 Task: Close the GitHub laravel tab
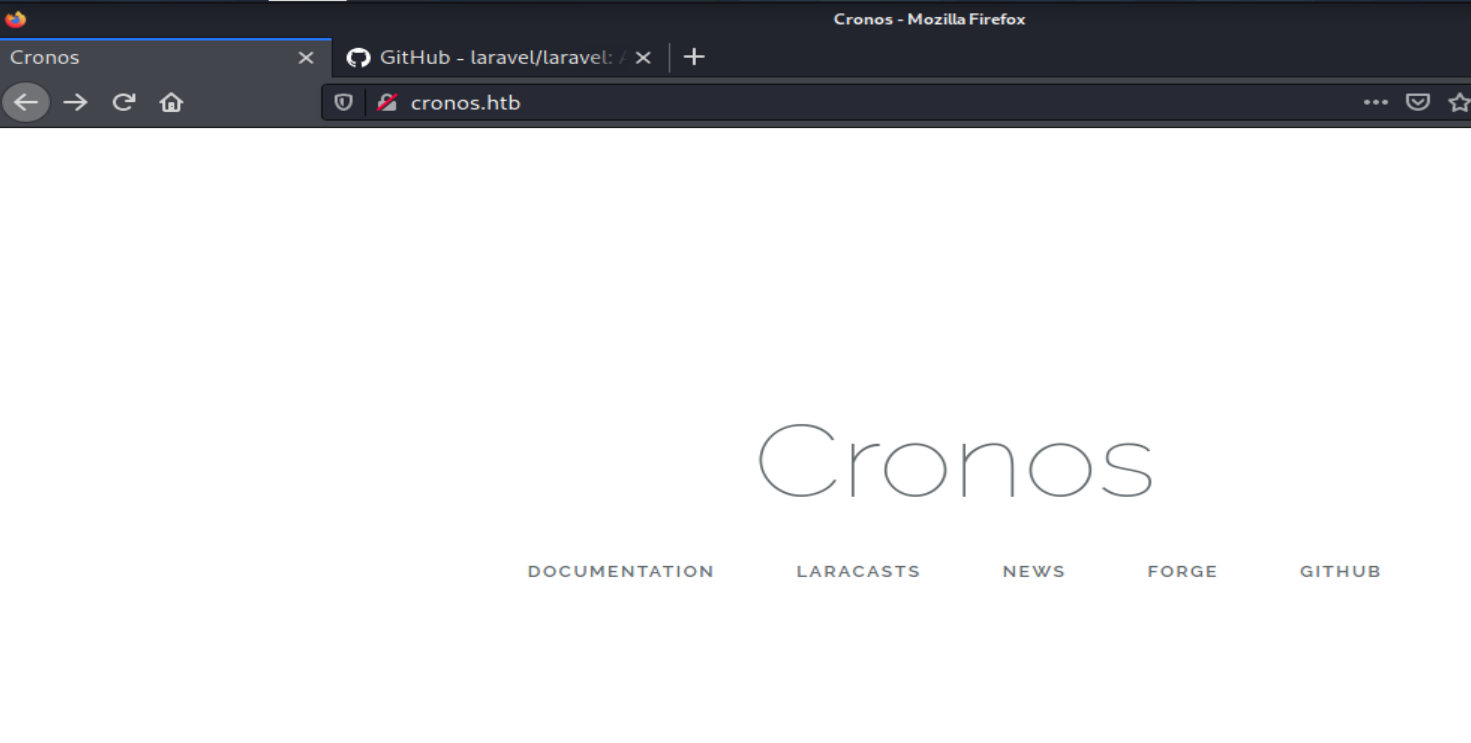(643, 57)
